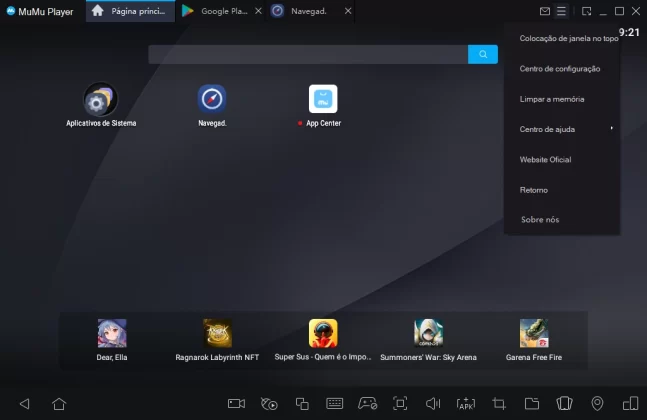
Task: Open the virtual location pin icon
Action: point(597,403)
